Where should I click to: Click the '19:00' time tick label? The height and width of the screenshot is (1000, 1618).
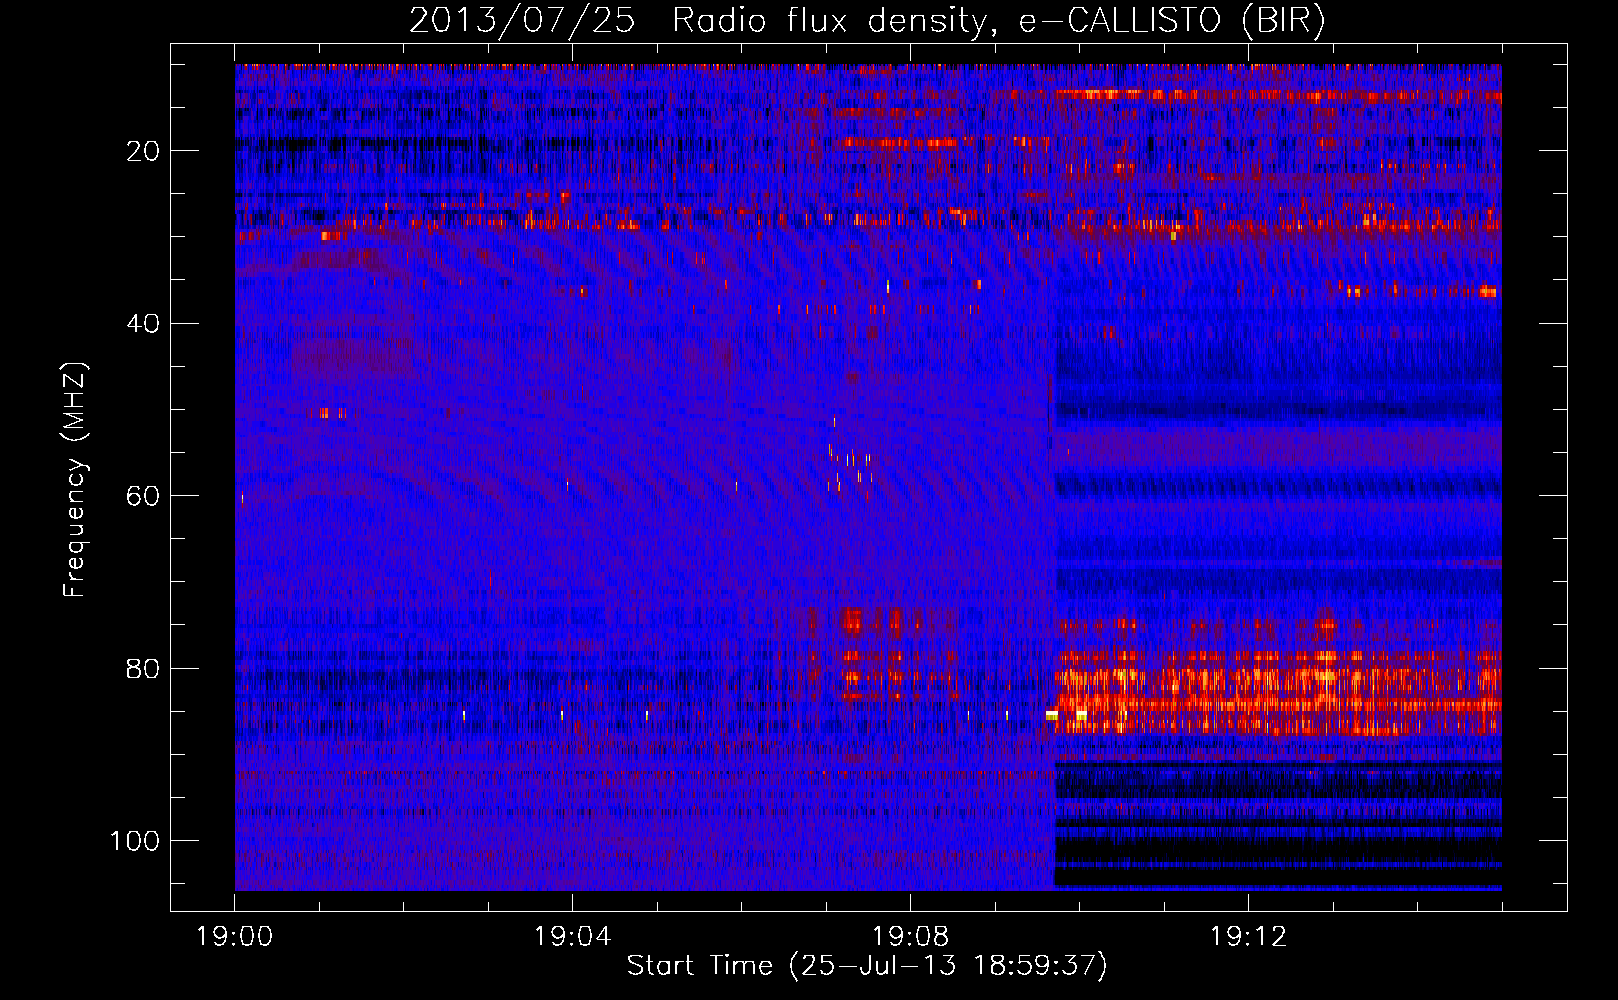point(234,937)
